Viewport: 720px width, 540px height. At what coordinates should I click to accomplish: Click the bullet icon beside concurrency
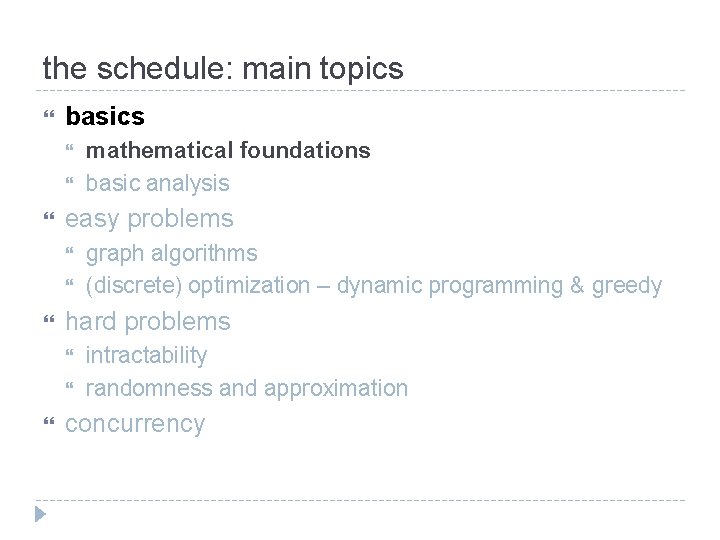tap(49, 421)
